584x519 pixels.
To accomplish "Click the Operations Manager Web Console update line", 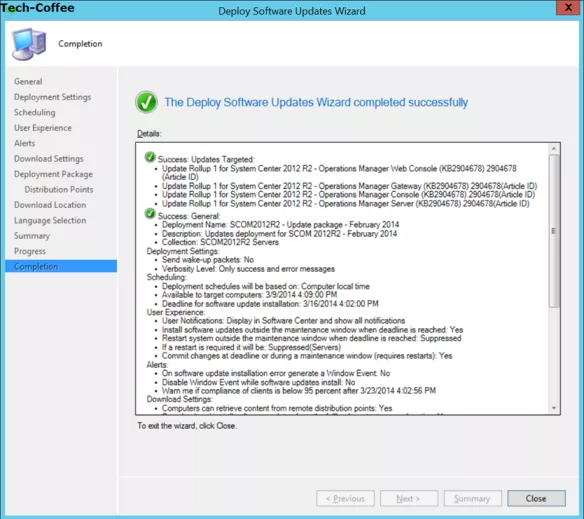I will click(339, 173).
